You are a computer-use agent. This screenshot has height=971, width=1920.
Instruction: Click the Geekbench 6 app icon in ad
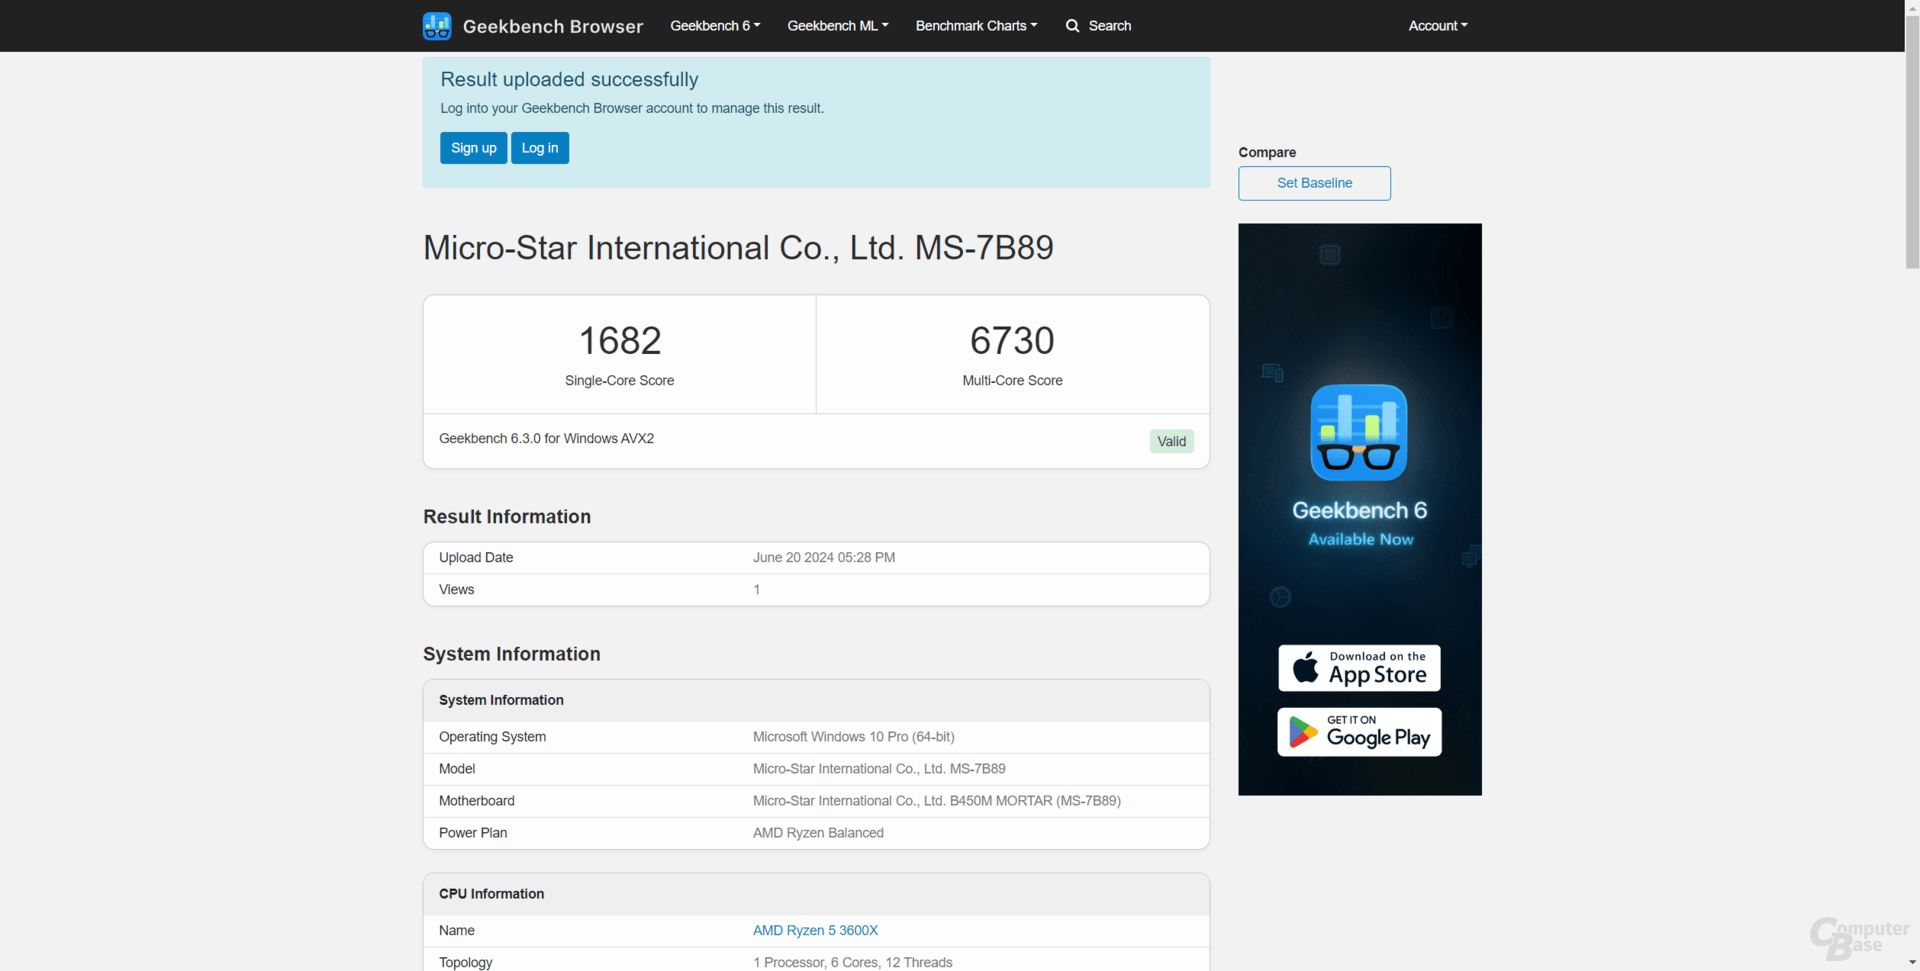[x=1359, y=432]
